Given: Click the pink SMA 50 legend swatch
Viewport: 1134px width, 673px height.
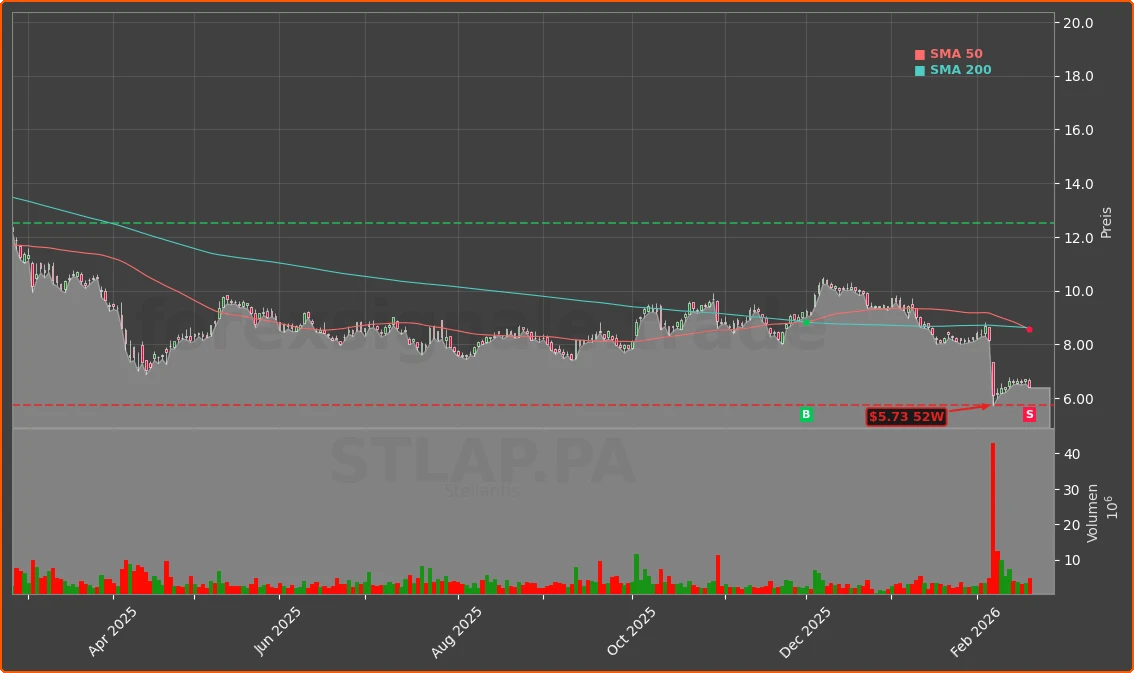Looking at the screenshot, I should [918, 53].
